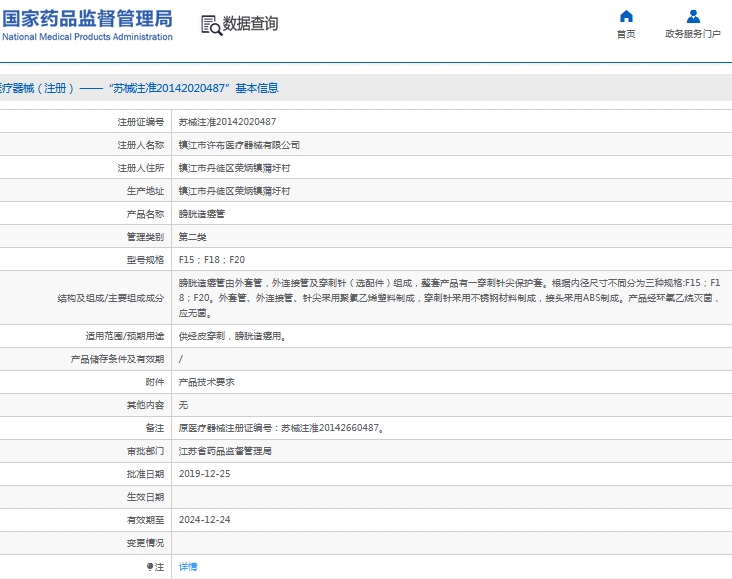Click the 生效日期 label
The height and width of the screenshot is (579, 732).
click(x=145, y=497)
